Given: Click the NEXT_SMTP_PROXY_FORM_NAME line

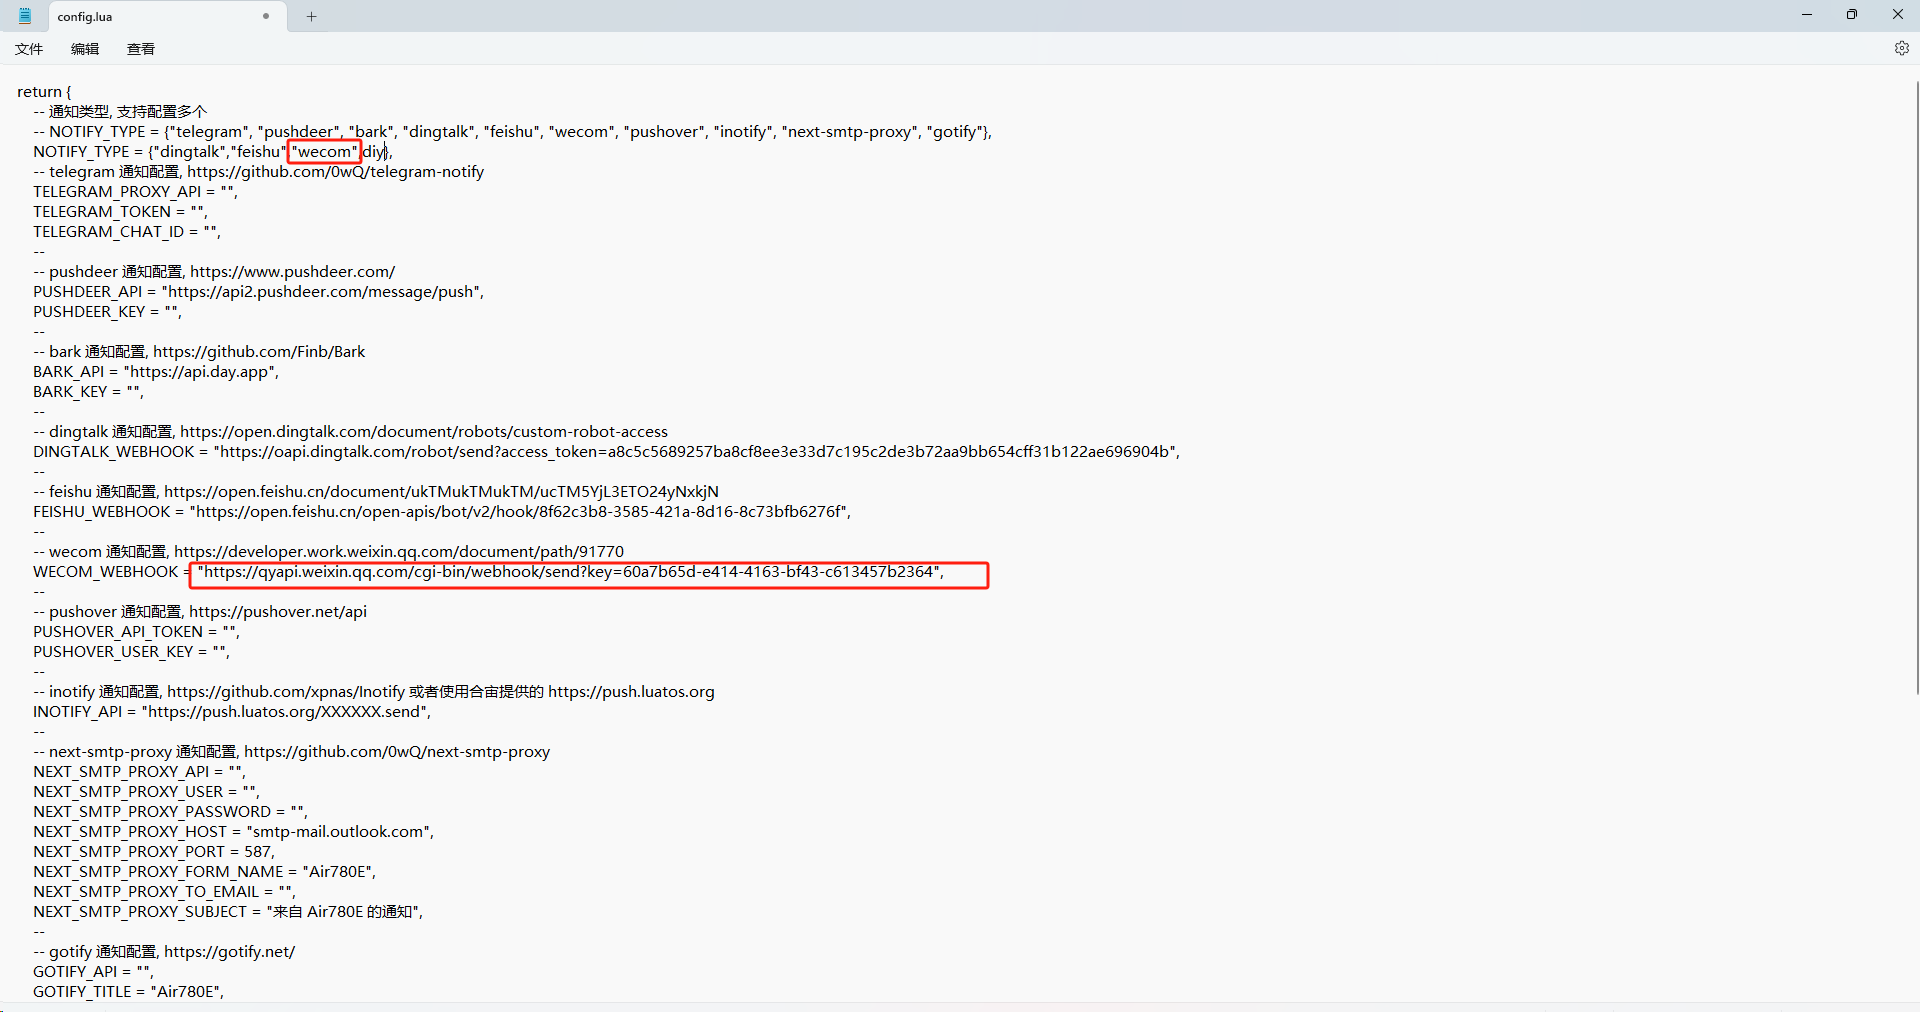Looking at the screenshot, I should [x=204, y=872].
